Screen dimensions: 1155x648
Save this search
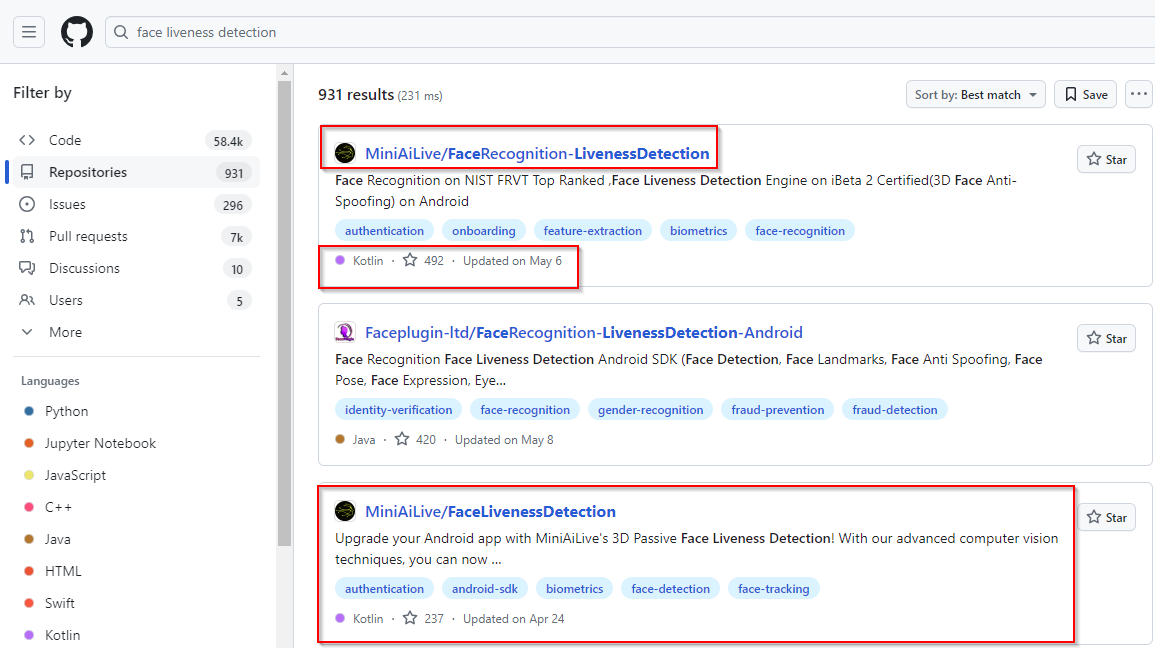(1086, 94)
